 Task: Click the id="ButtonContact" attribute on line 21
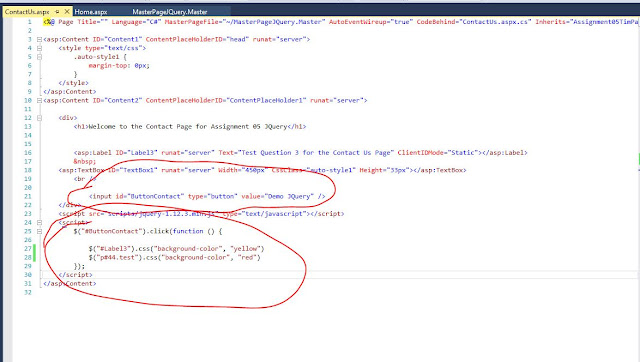tap(150, 196)
